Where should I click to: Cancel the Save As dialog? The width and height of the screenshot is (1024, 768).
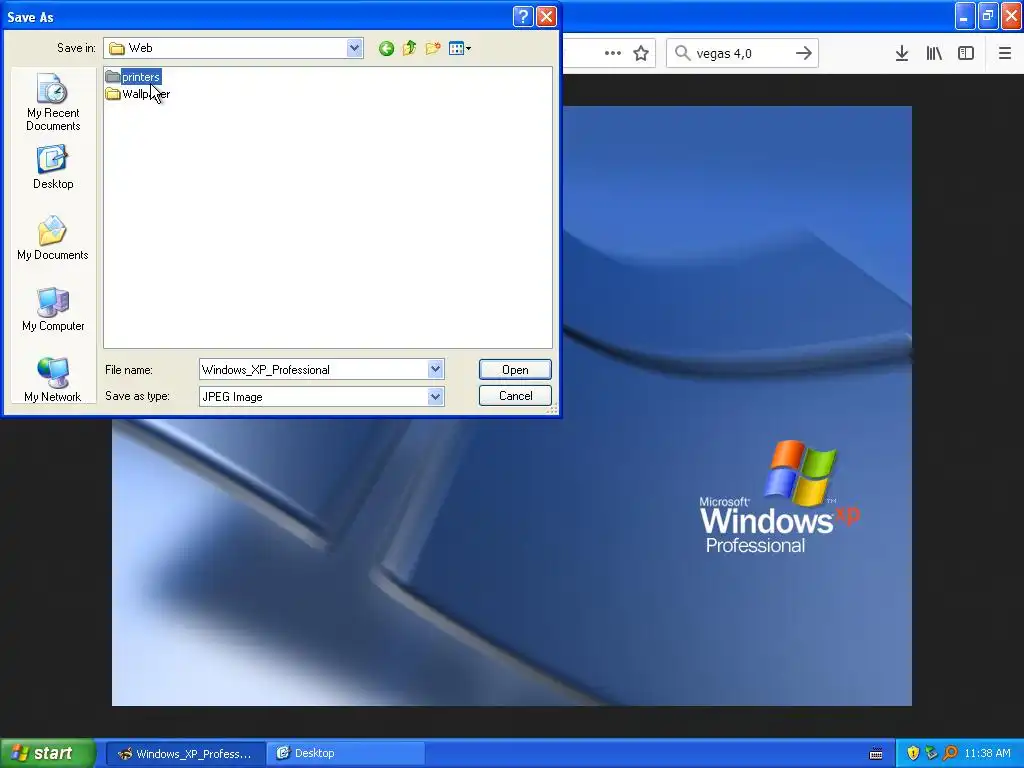pos(515,396)
